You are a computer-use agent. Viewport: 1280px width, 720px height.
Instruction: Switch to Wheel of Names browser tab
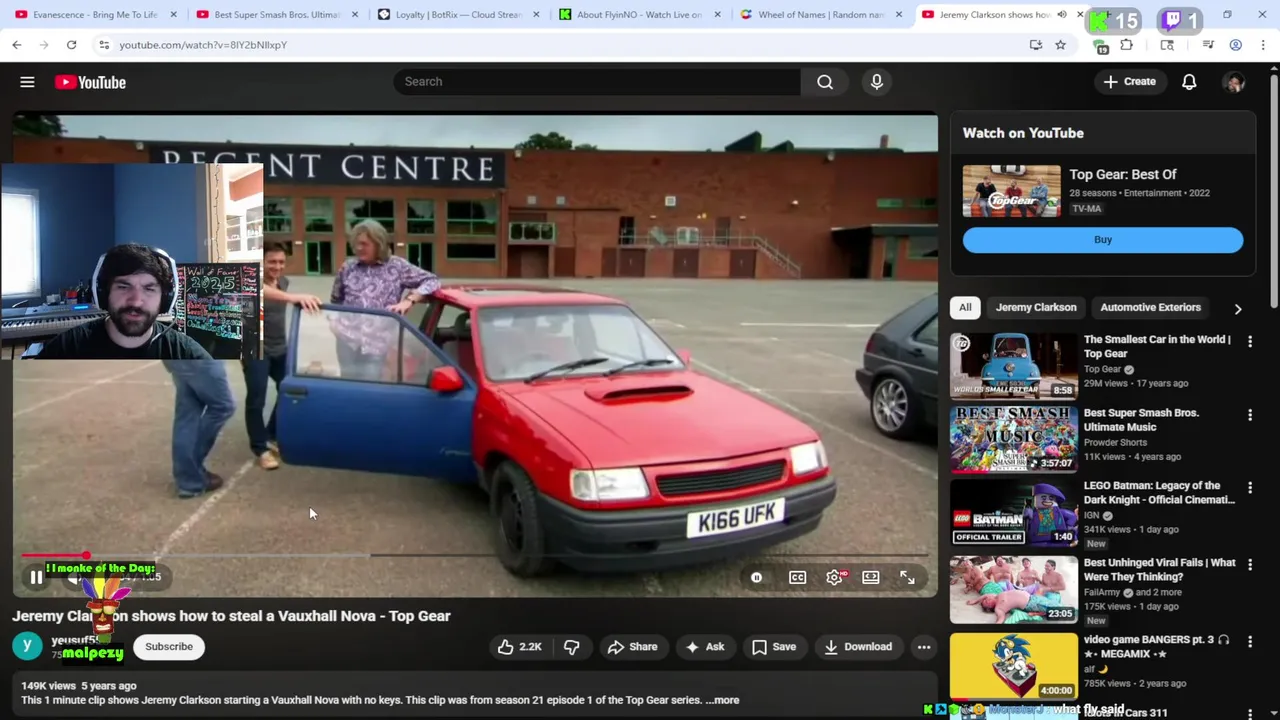point(822,15)
